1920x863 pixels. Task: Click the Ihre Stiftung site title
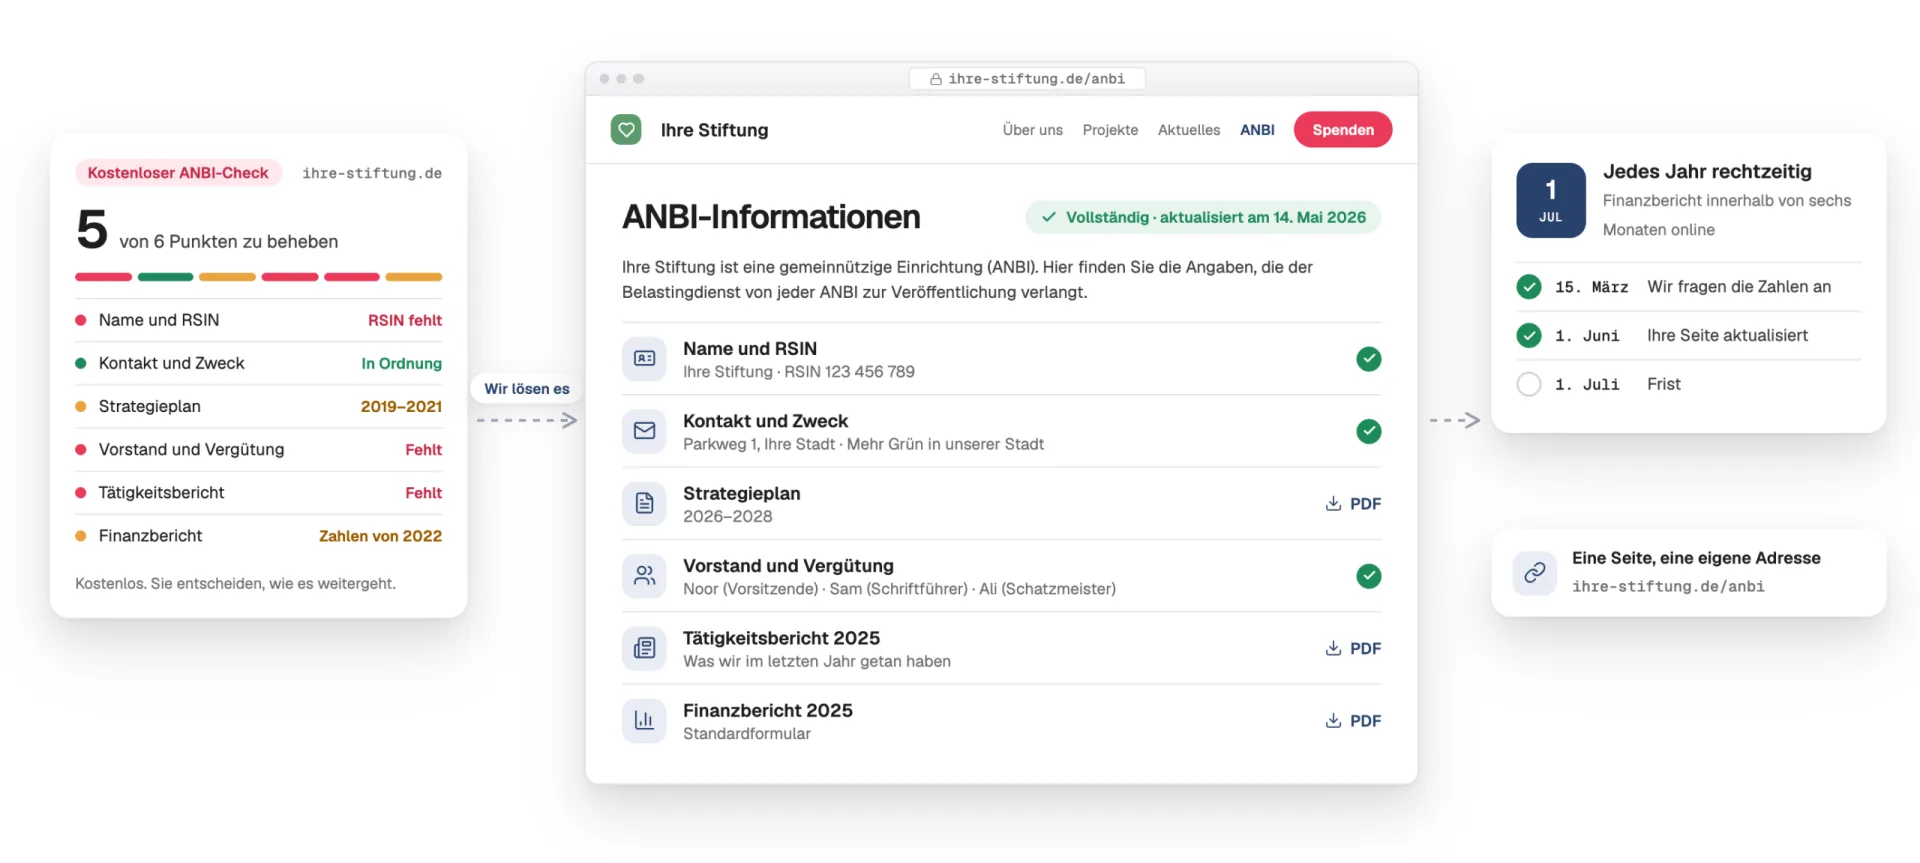click(x=714, y=130)
